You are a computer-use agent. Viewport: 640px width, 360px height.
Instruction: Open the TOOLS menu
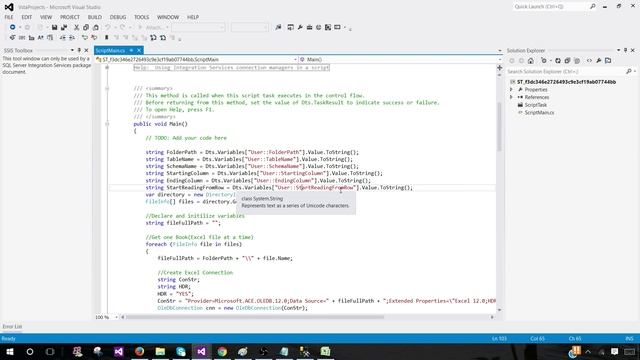coord(142,17)
